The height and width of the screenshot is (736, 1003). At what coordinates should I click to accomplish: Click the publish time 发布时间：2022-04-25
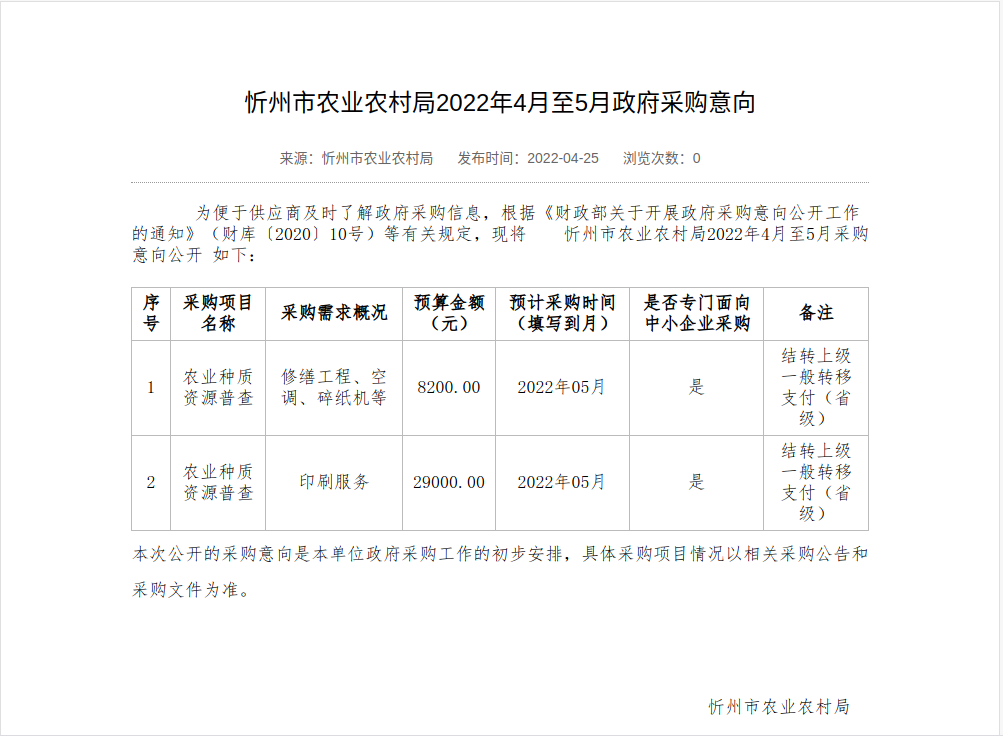click(528, 158)
